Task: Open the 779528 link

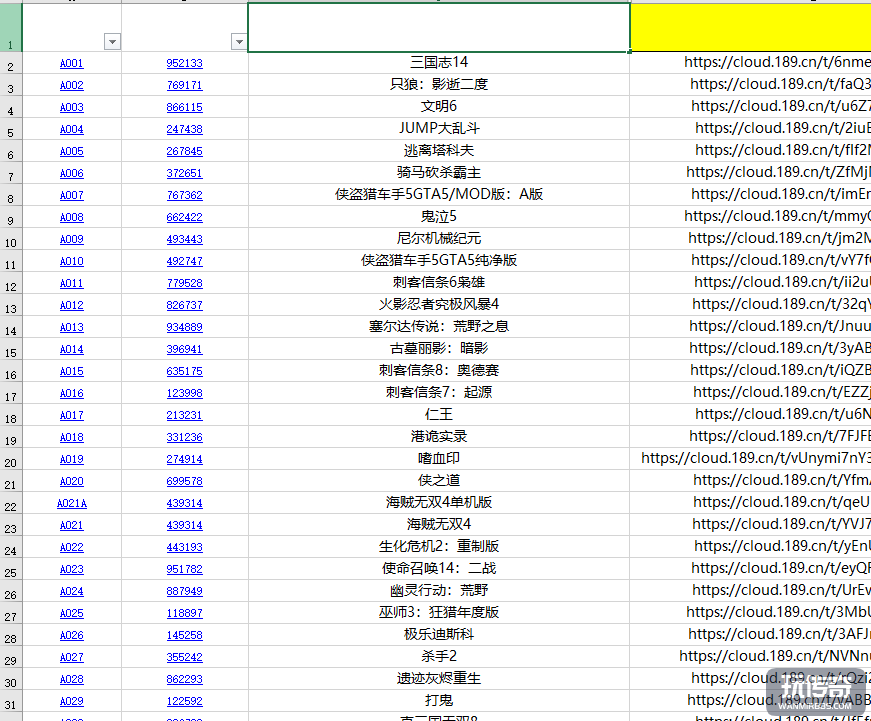Action: (x=184, y=283)
